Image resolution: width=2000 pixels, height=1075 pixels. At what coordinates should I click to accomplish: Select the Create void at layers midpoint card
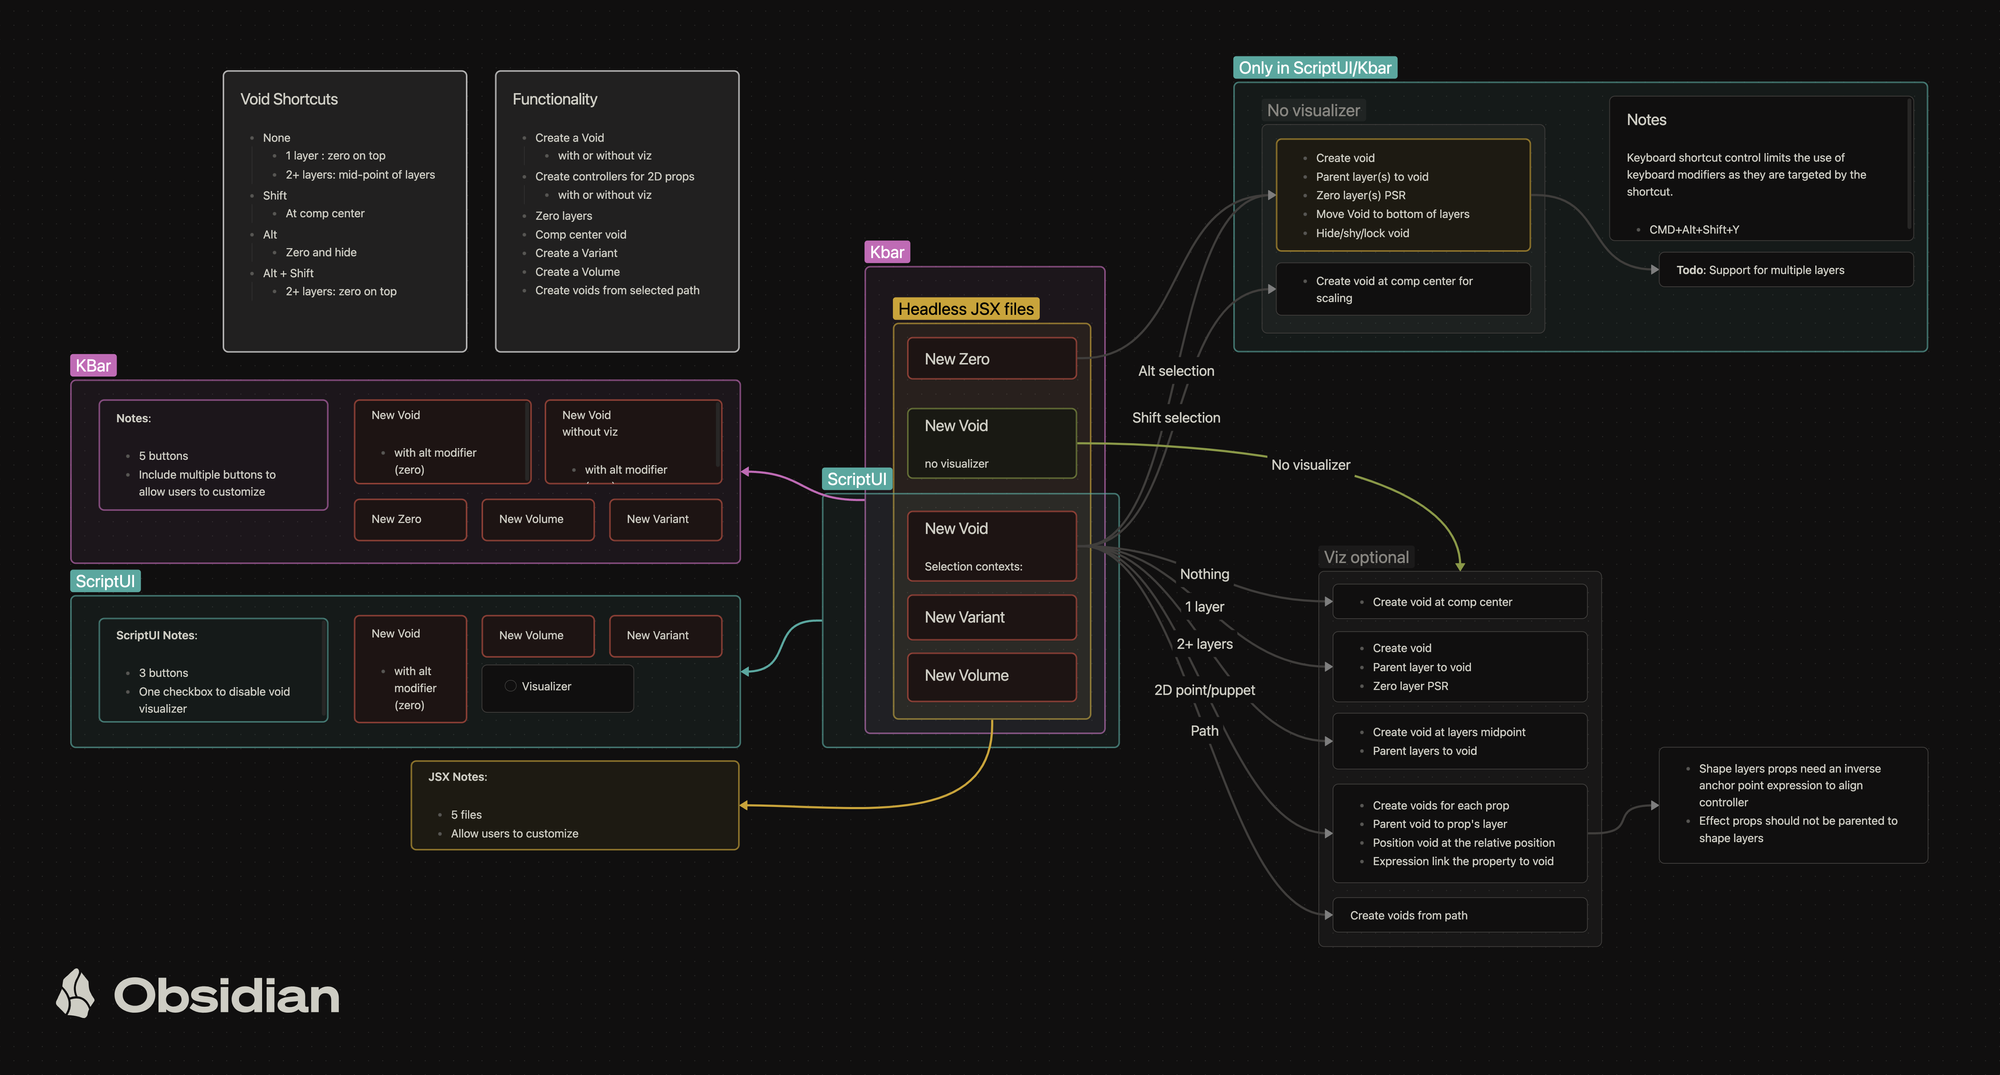[x=1460, y=741]
